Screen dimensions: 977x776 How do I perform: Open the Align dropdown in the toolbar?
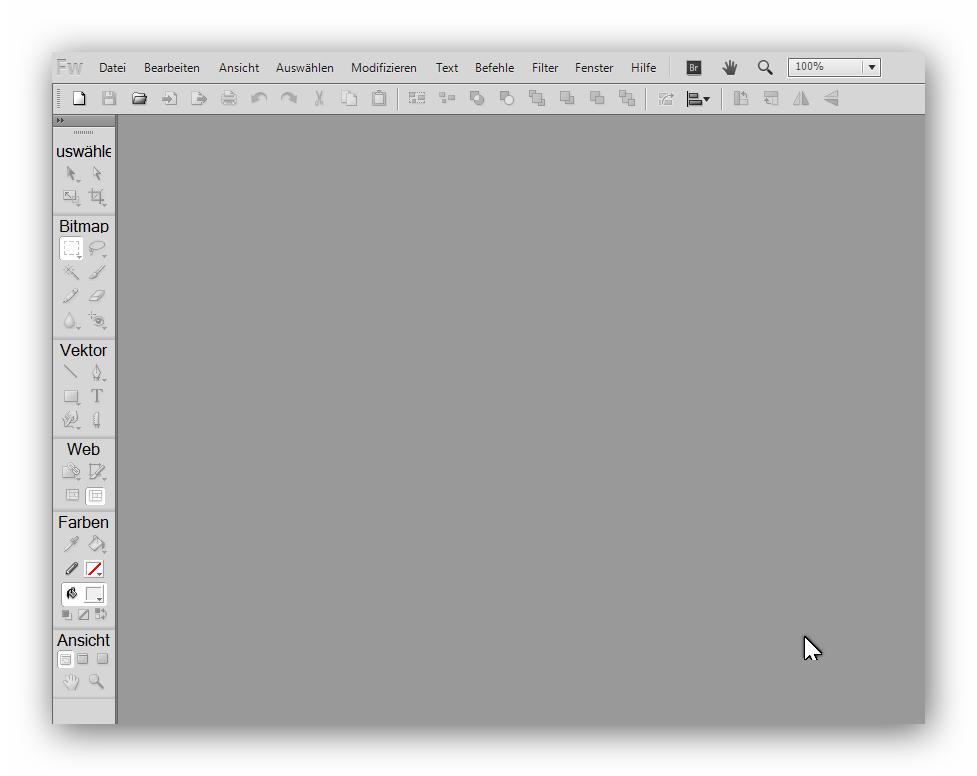tap(698, 98)
